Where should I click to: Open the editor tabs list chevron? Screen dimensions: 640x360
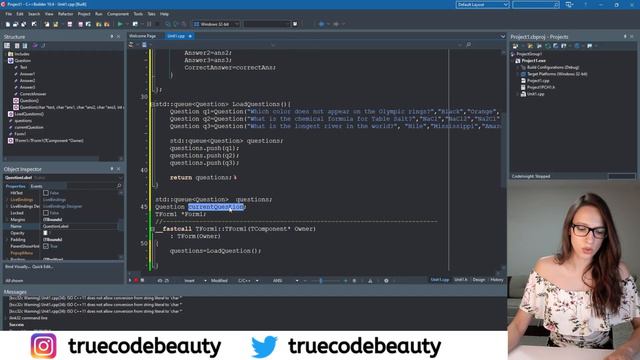tap(502, 36)
